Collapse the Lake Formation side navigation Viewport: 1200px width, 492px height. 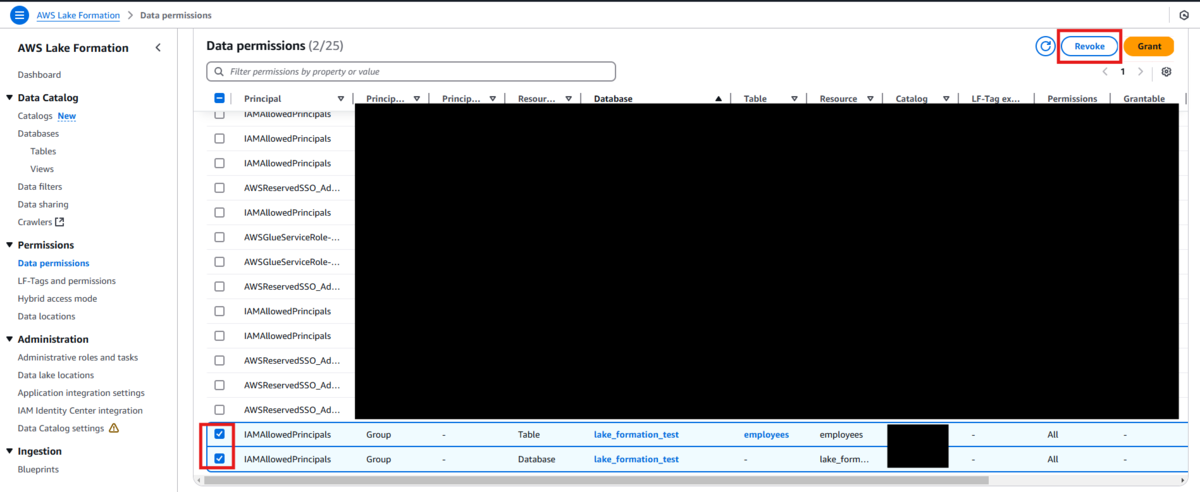point(158,48)
